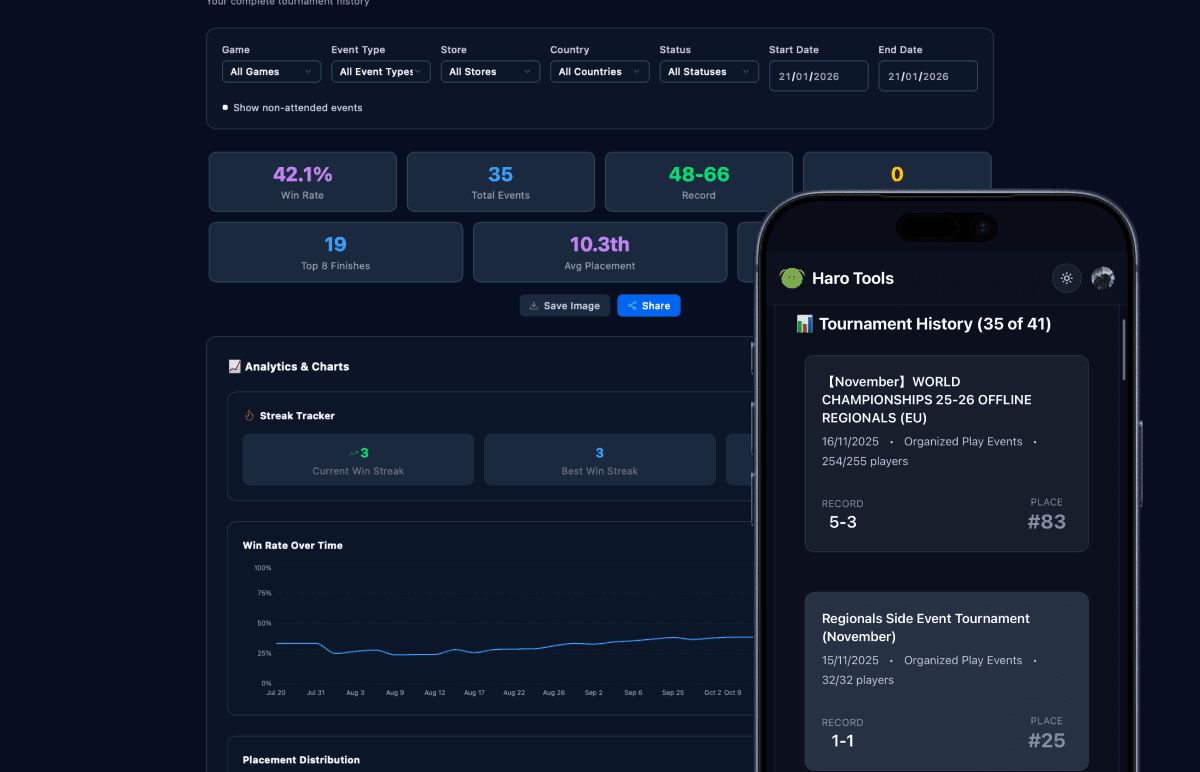Expand the All Event Types dropdown
The image size is (1200, 772).
(380, 71)
